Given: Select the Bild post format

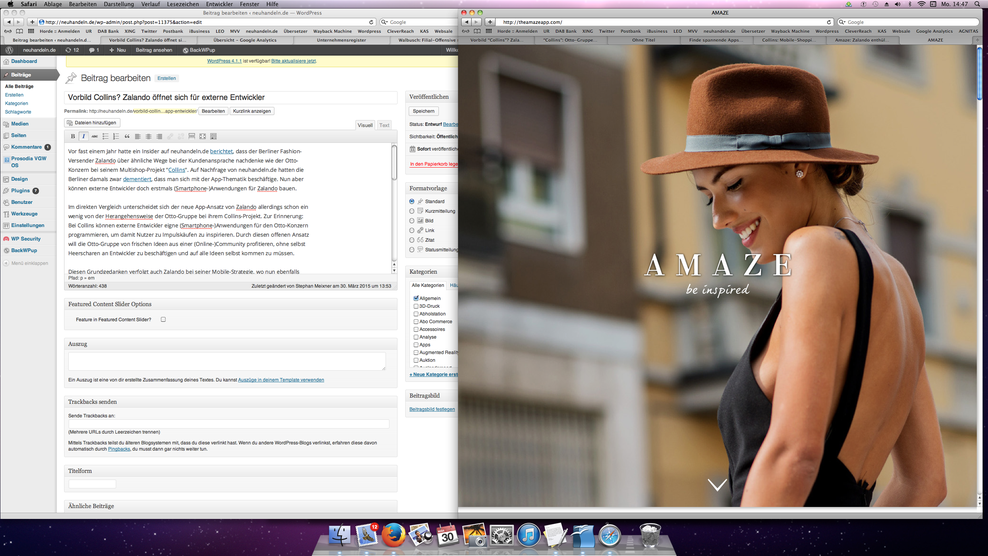Looking at the screenshot, I should pos(412,221).
